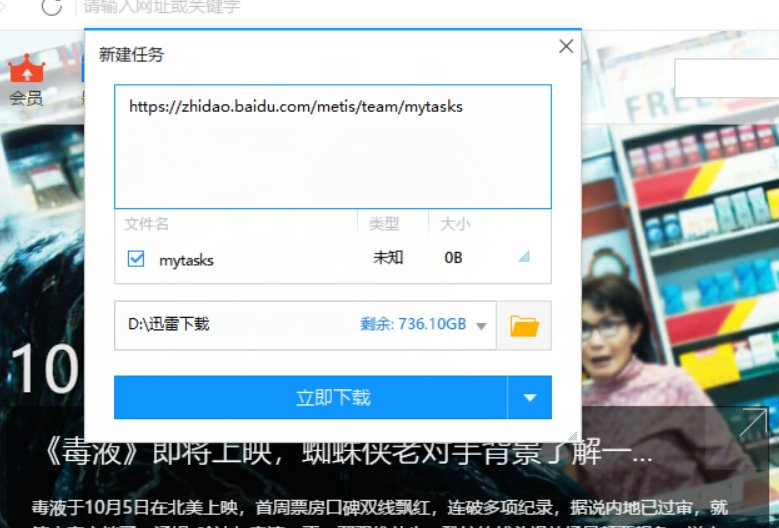Close the 新建任务 dialog
The width and height of the screenshot is (779, 528).
point(566,46)
